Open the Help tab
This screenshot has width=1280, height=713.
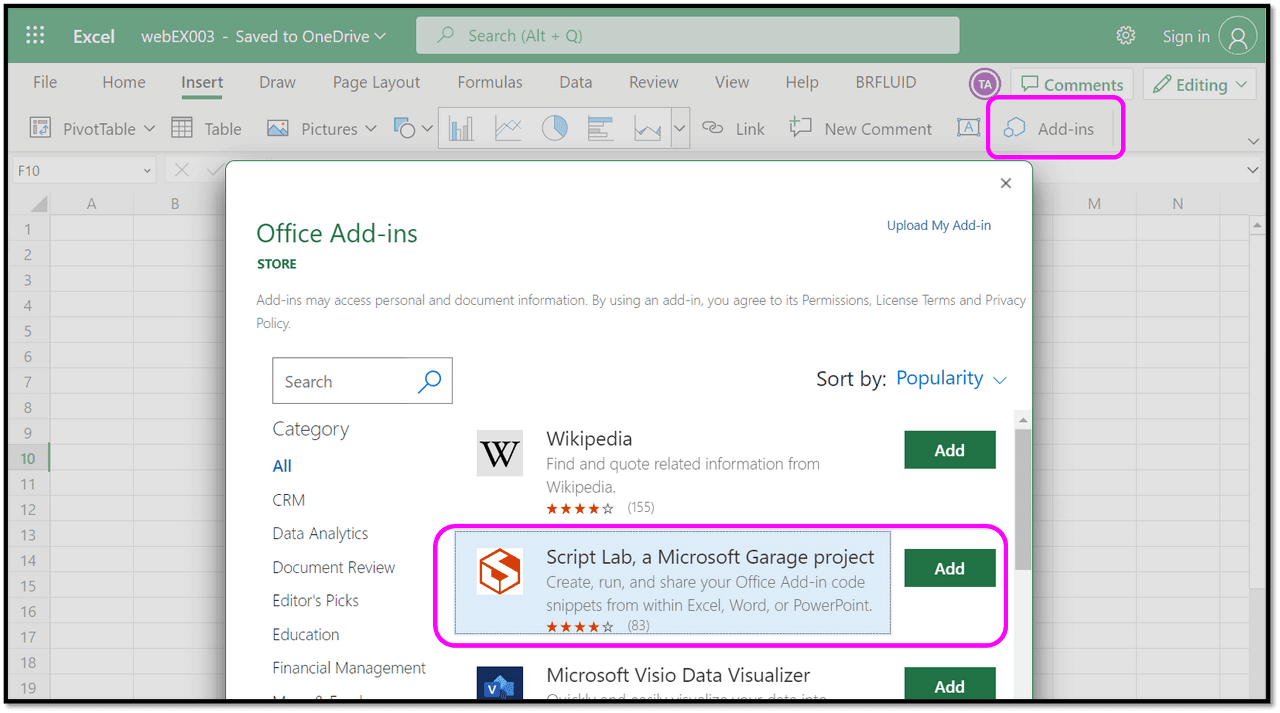[802, 82]
